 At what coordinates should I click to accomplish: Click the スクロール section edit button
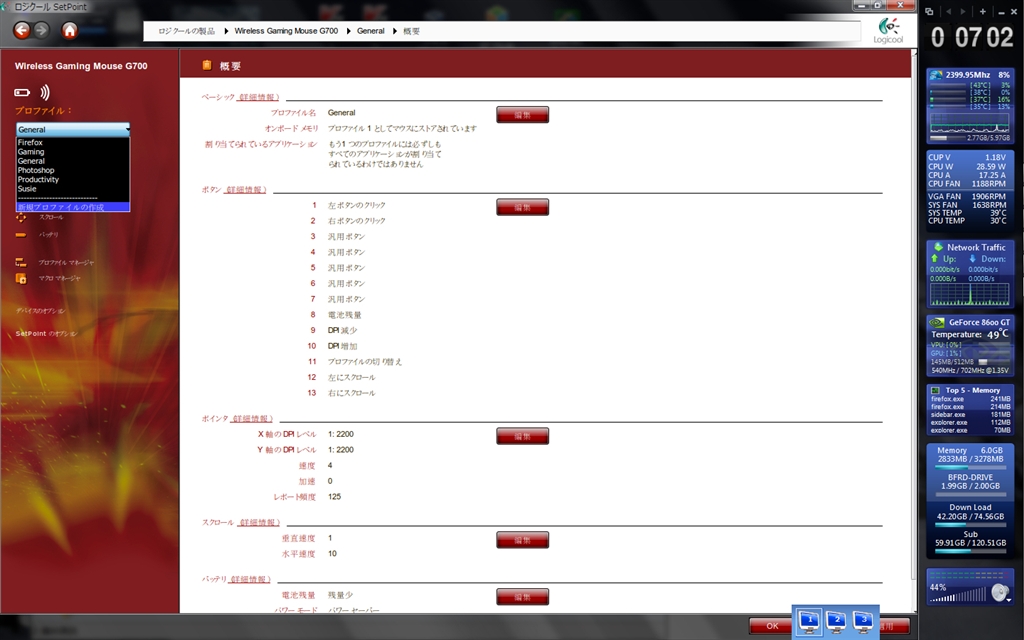tap(522, 540)
